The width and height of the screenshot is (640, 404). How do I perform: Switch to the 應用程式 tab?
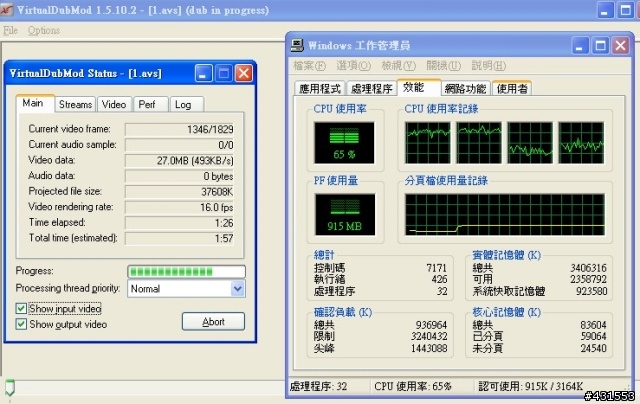pos(320,89)
